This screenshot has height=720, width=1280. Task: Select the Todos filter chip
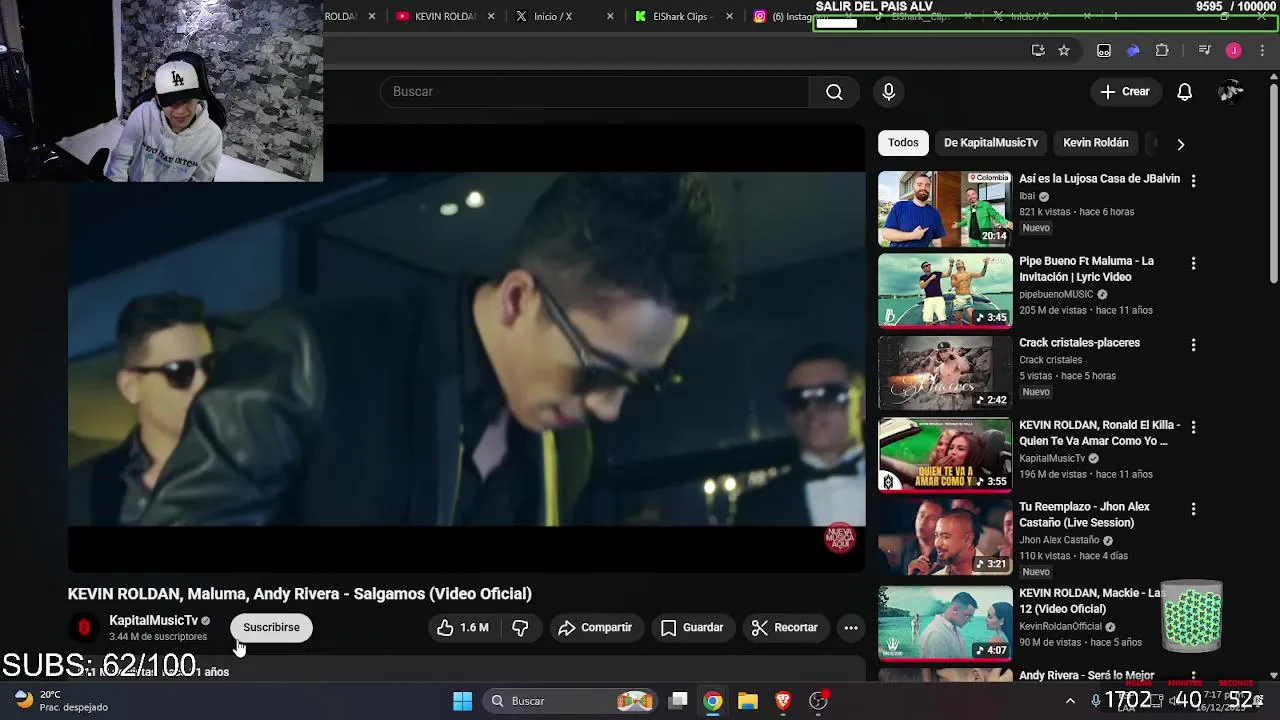[903, 143]
